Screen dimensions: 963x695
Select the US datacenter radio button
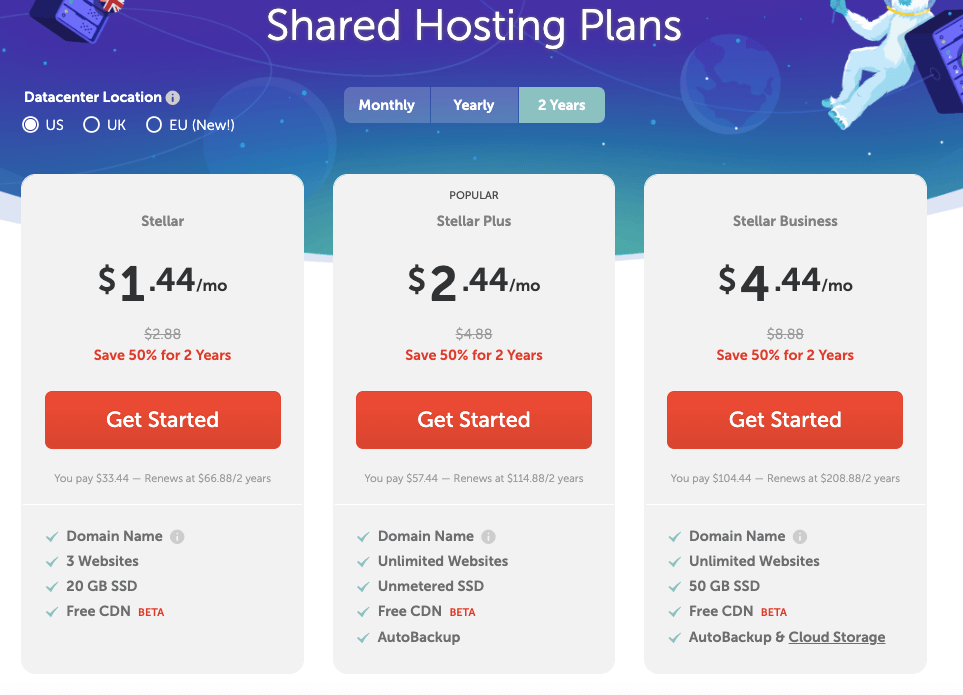[x=30, y=124]
